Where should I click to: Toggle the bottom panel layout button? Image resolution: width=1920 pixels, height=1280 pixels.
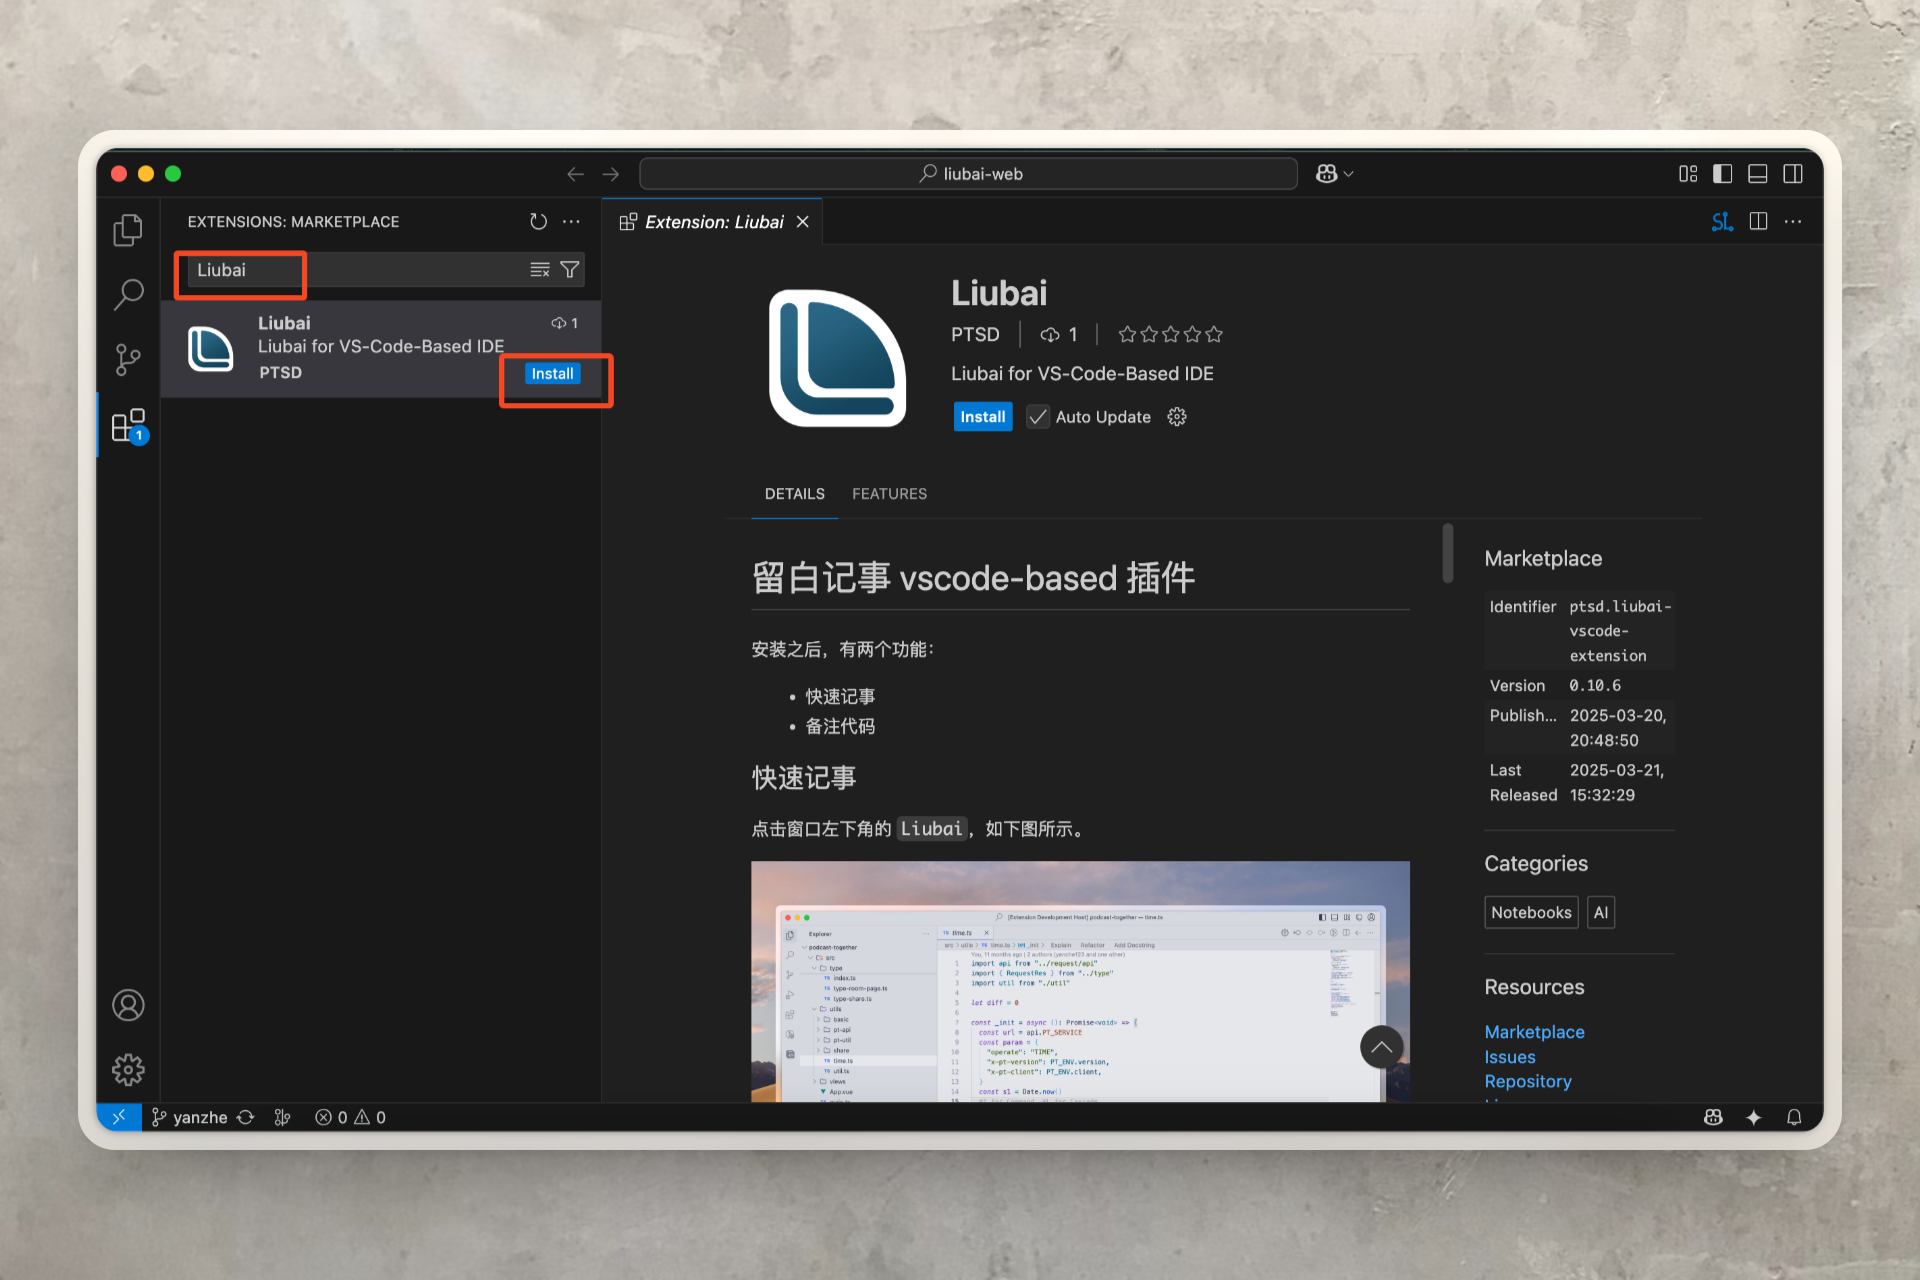coord(1757,174)
